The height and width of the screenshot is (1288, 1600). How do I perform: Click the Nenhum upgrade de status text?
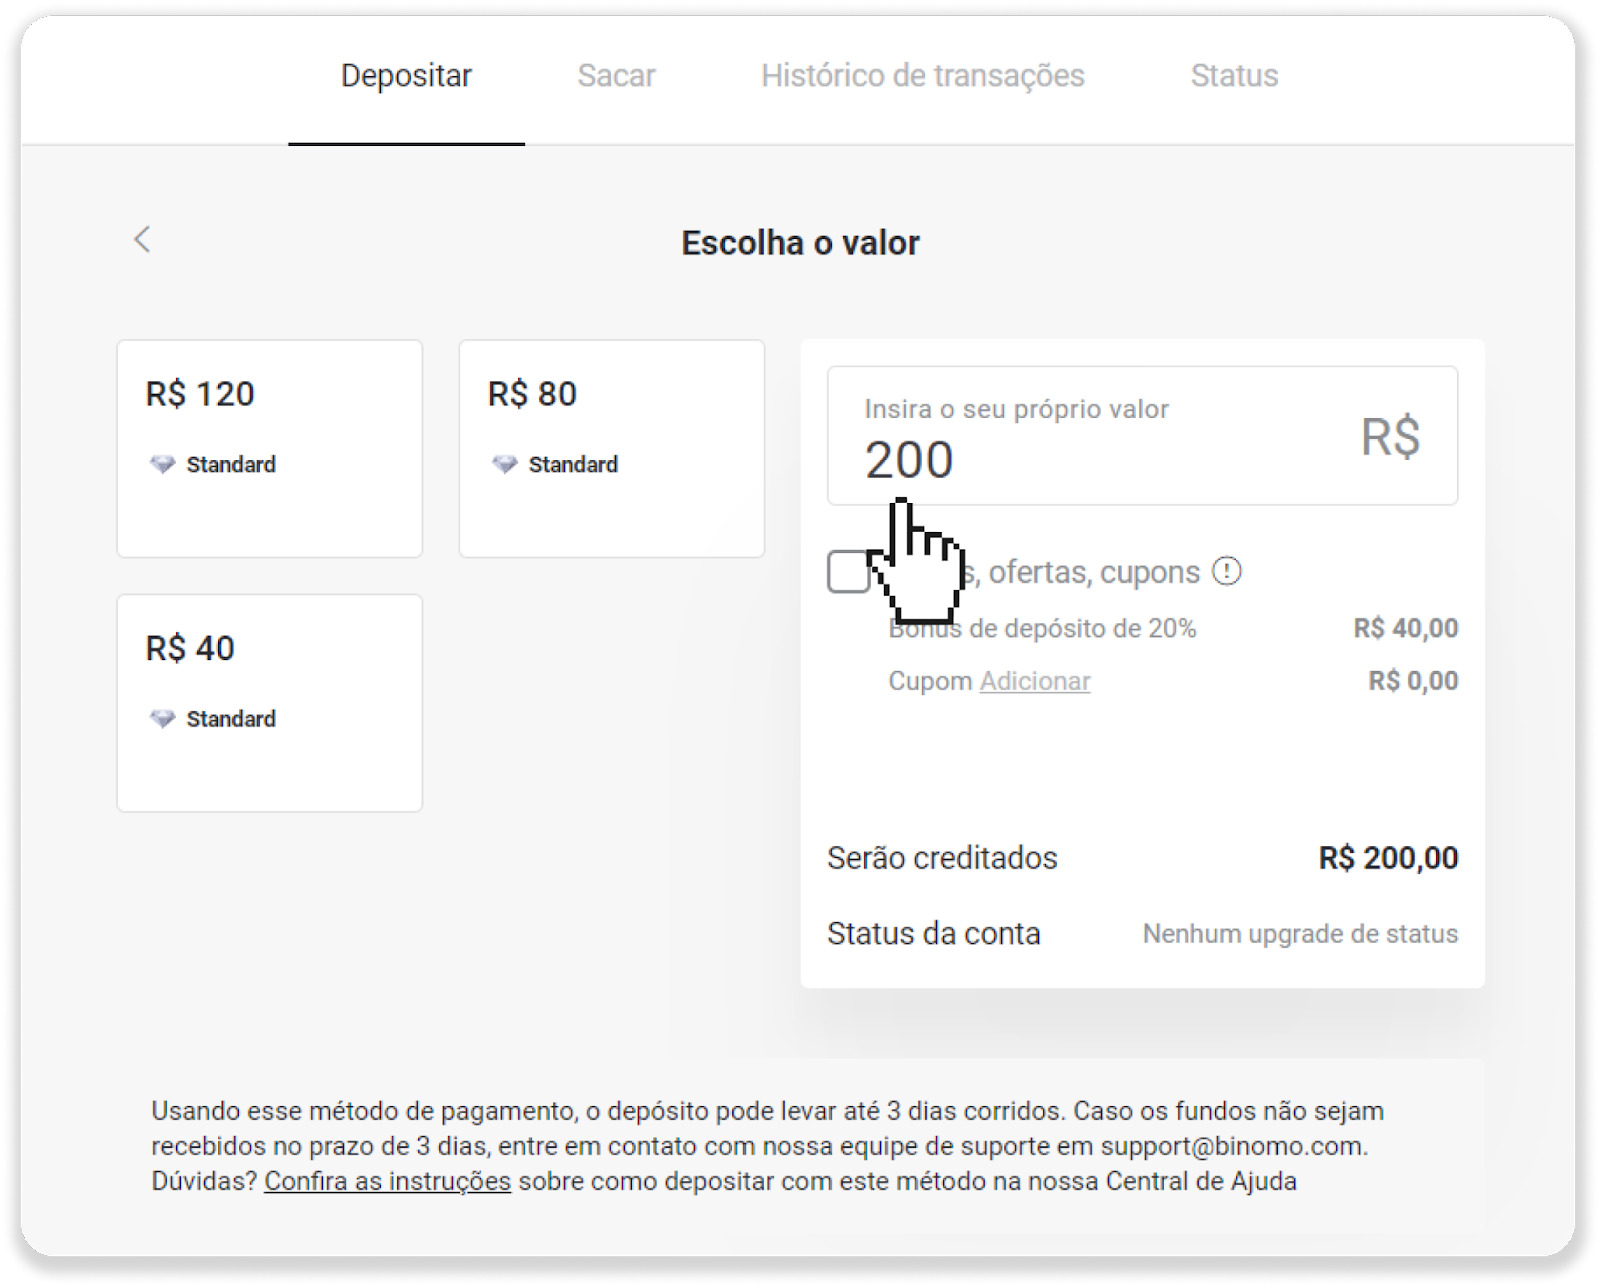[1300, 934]
